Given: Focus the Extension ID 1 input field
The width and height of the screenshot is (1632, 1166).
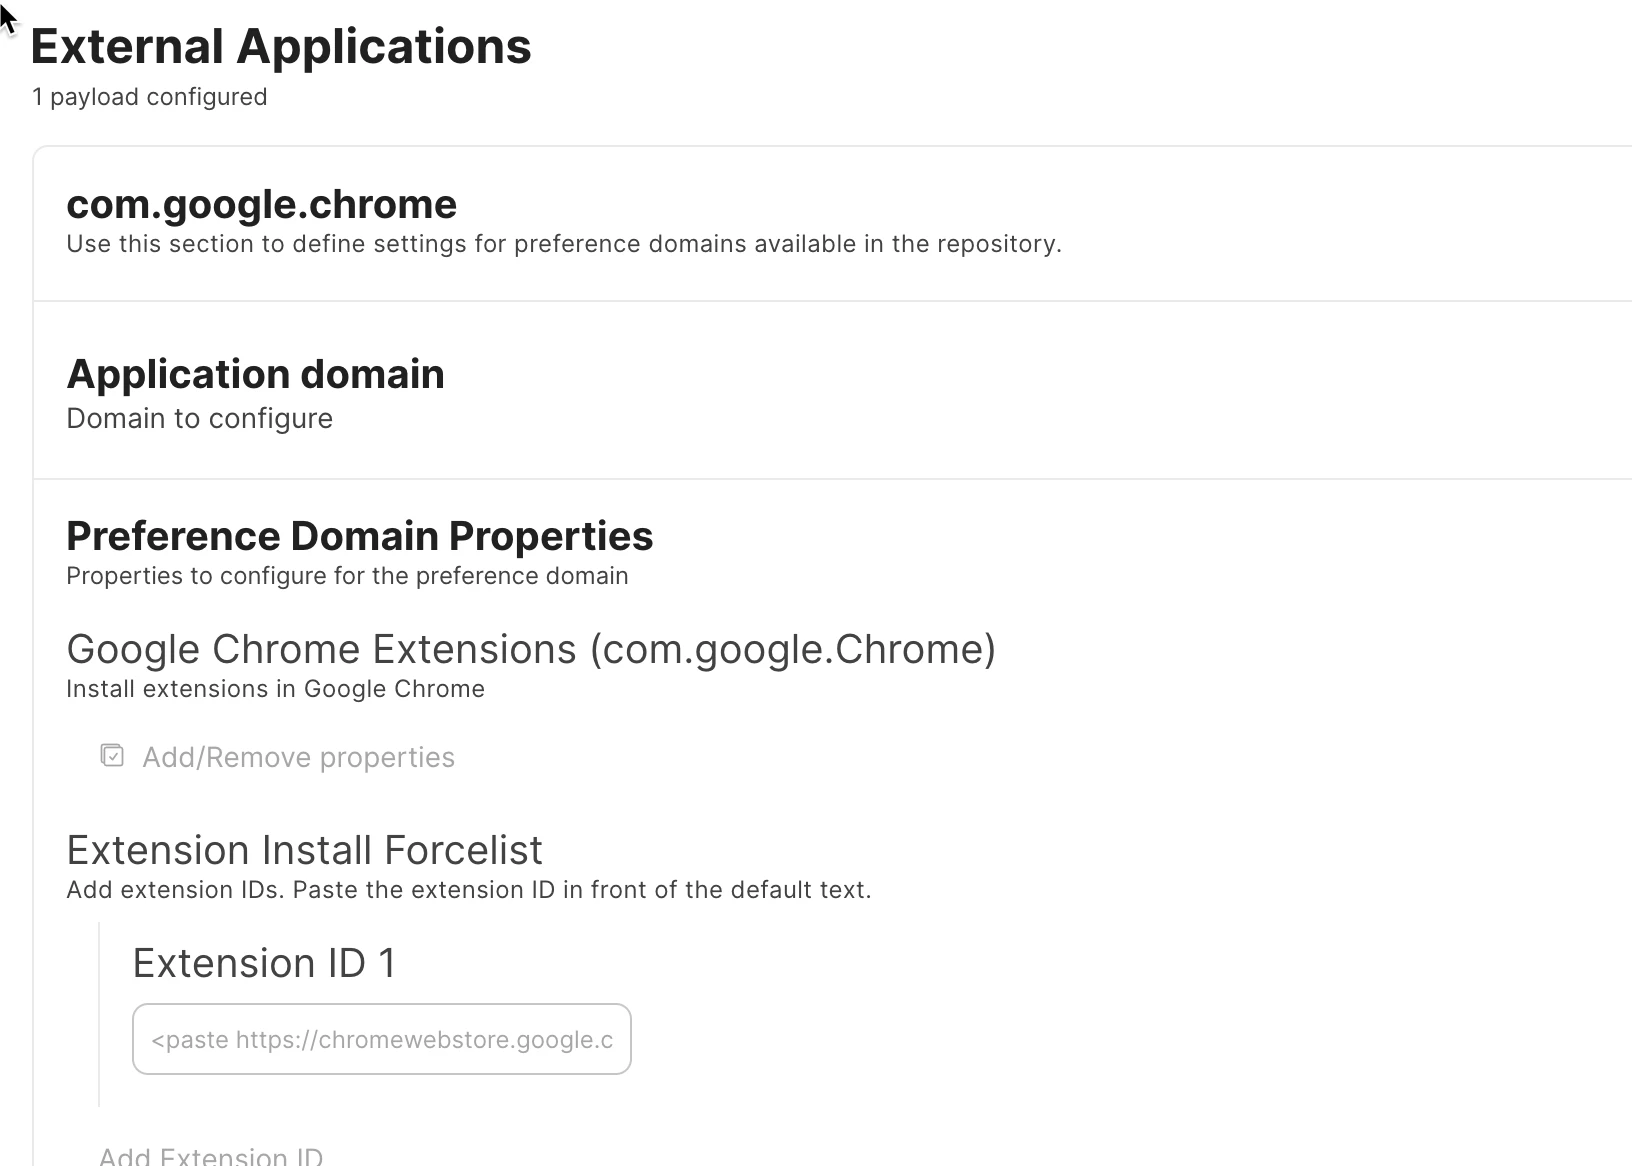Looking at the screenshot, I should point(382,1039).
